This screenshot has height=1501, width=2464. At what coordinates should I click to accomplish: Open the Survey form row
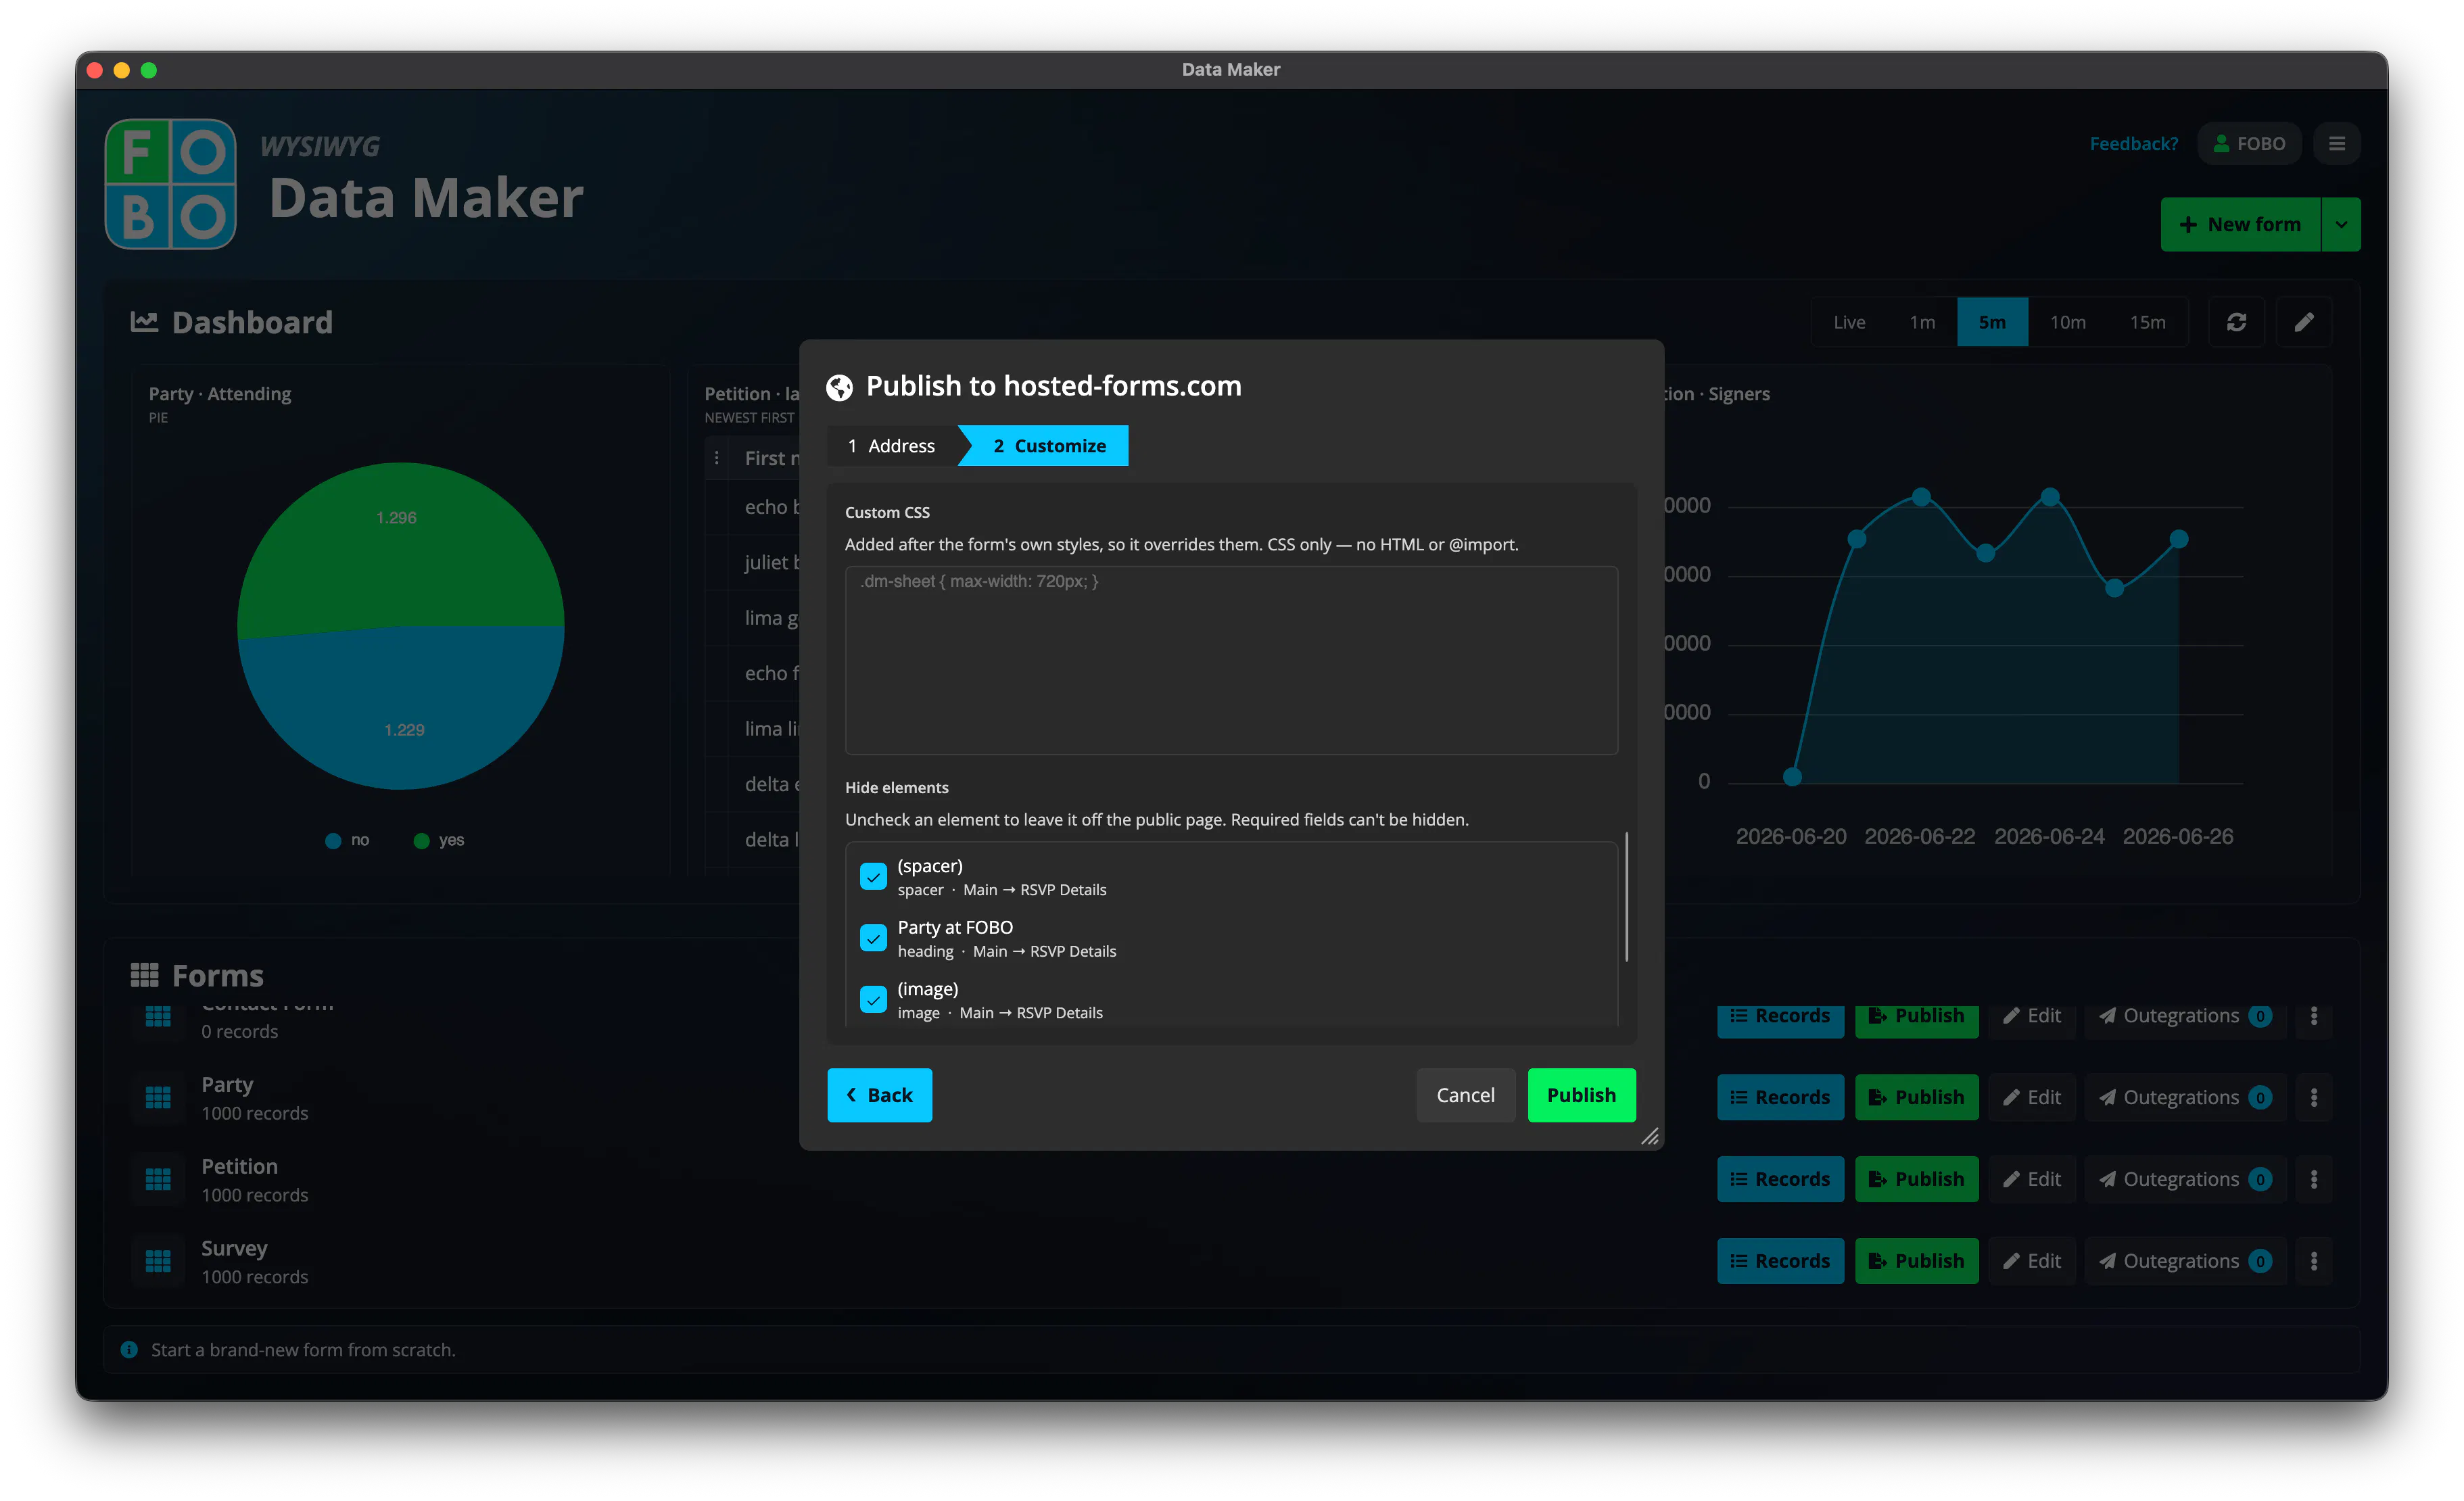(x=1231, y=1262)
